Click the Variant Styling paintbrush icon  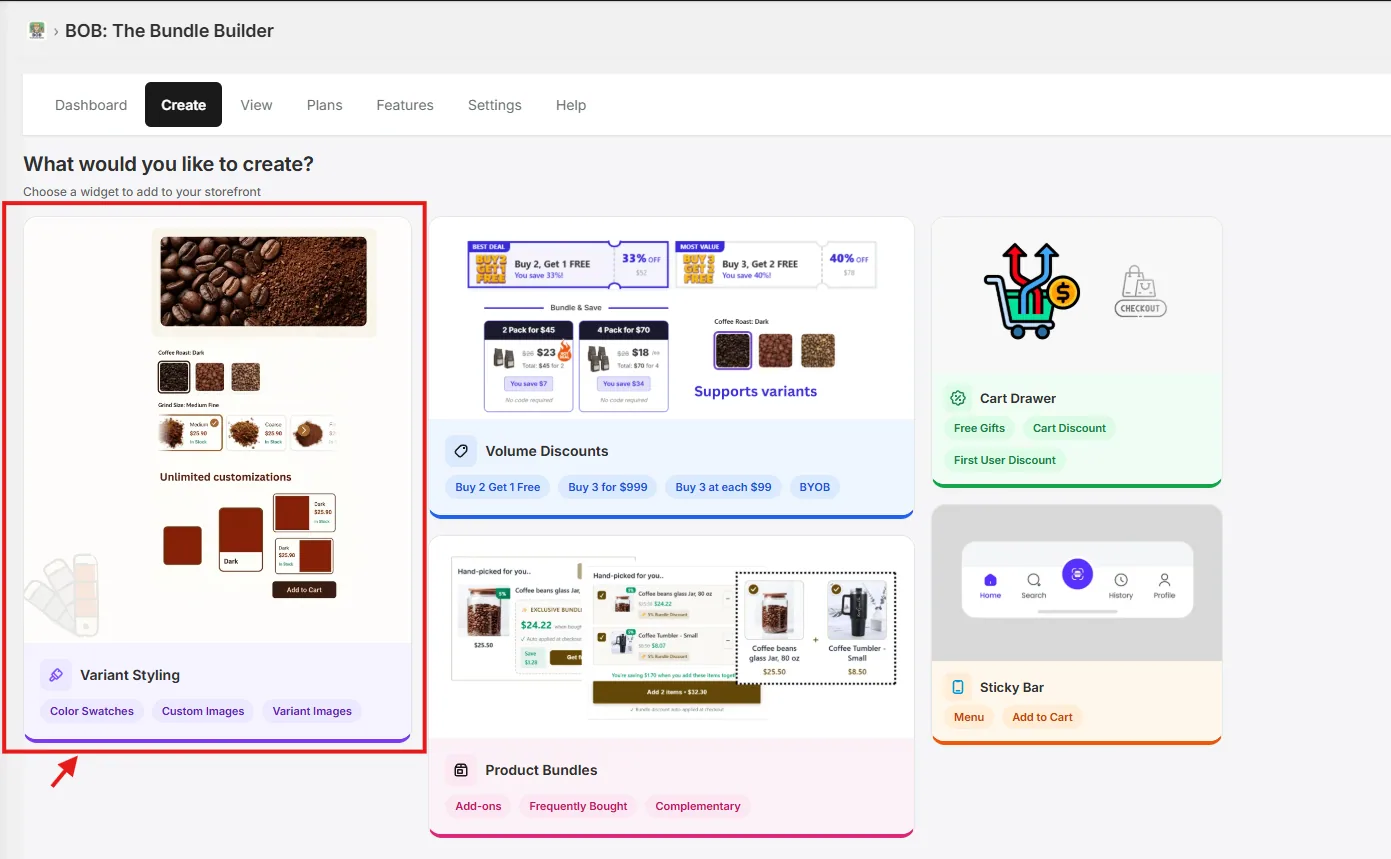(x=56, y=675)
